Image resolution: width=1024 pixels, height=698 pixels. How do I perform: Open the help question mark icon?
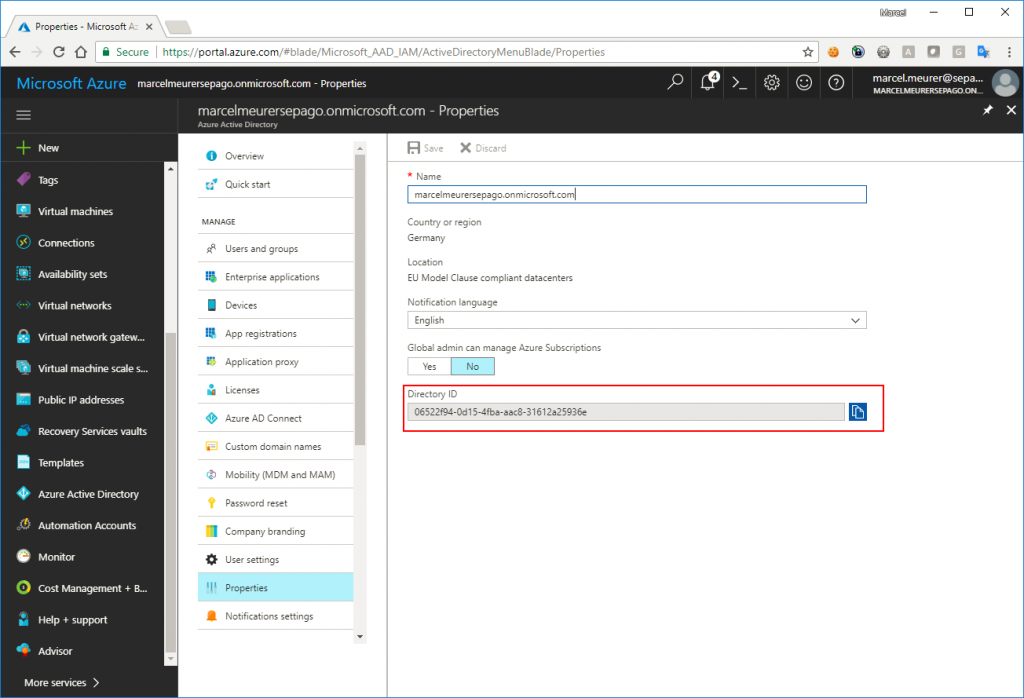click(836, 83)
